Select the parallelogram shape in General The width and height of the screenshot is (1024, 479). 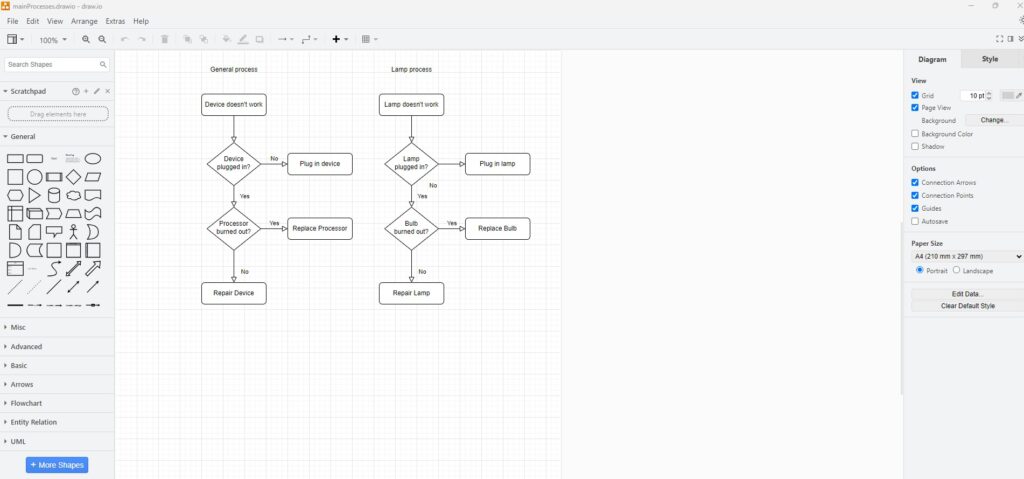[x=93, y=177]
